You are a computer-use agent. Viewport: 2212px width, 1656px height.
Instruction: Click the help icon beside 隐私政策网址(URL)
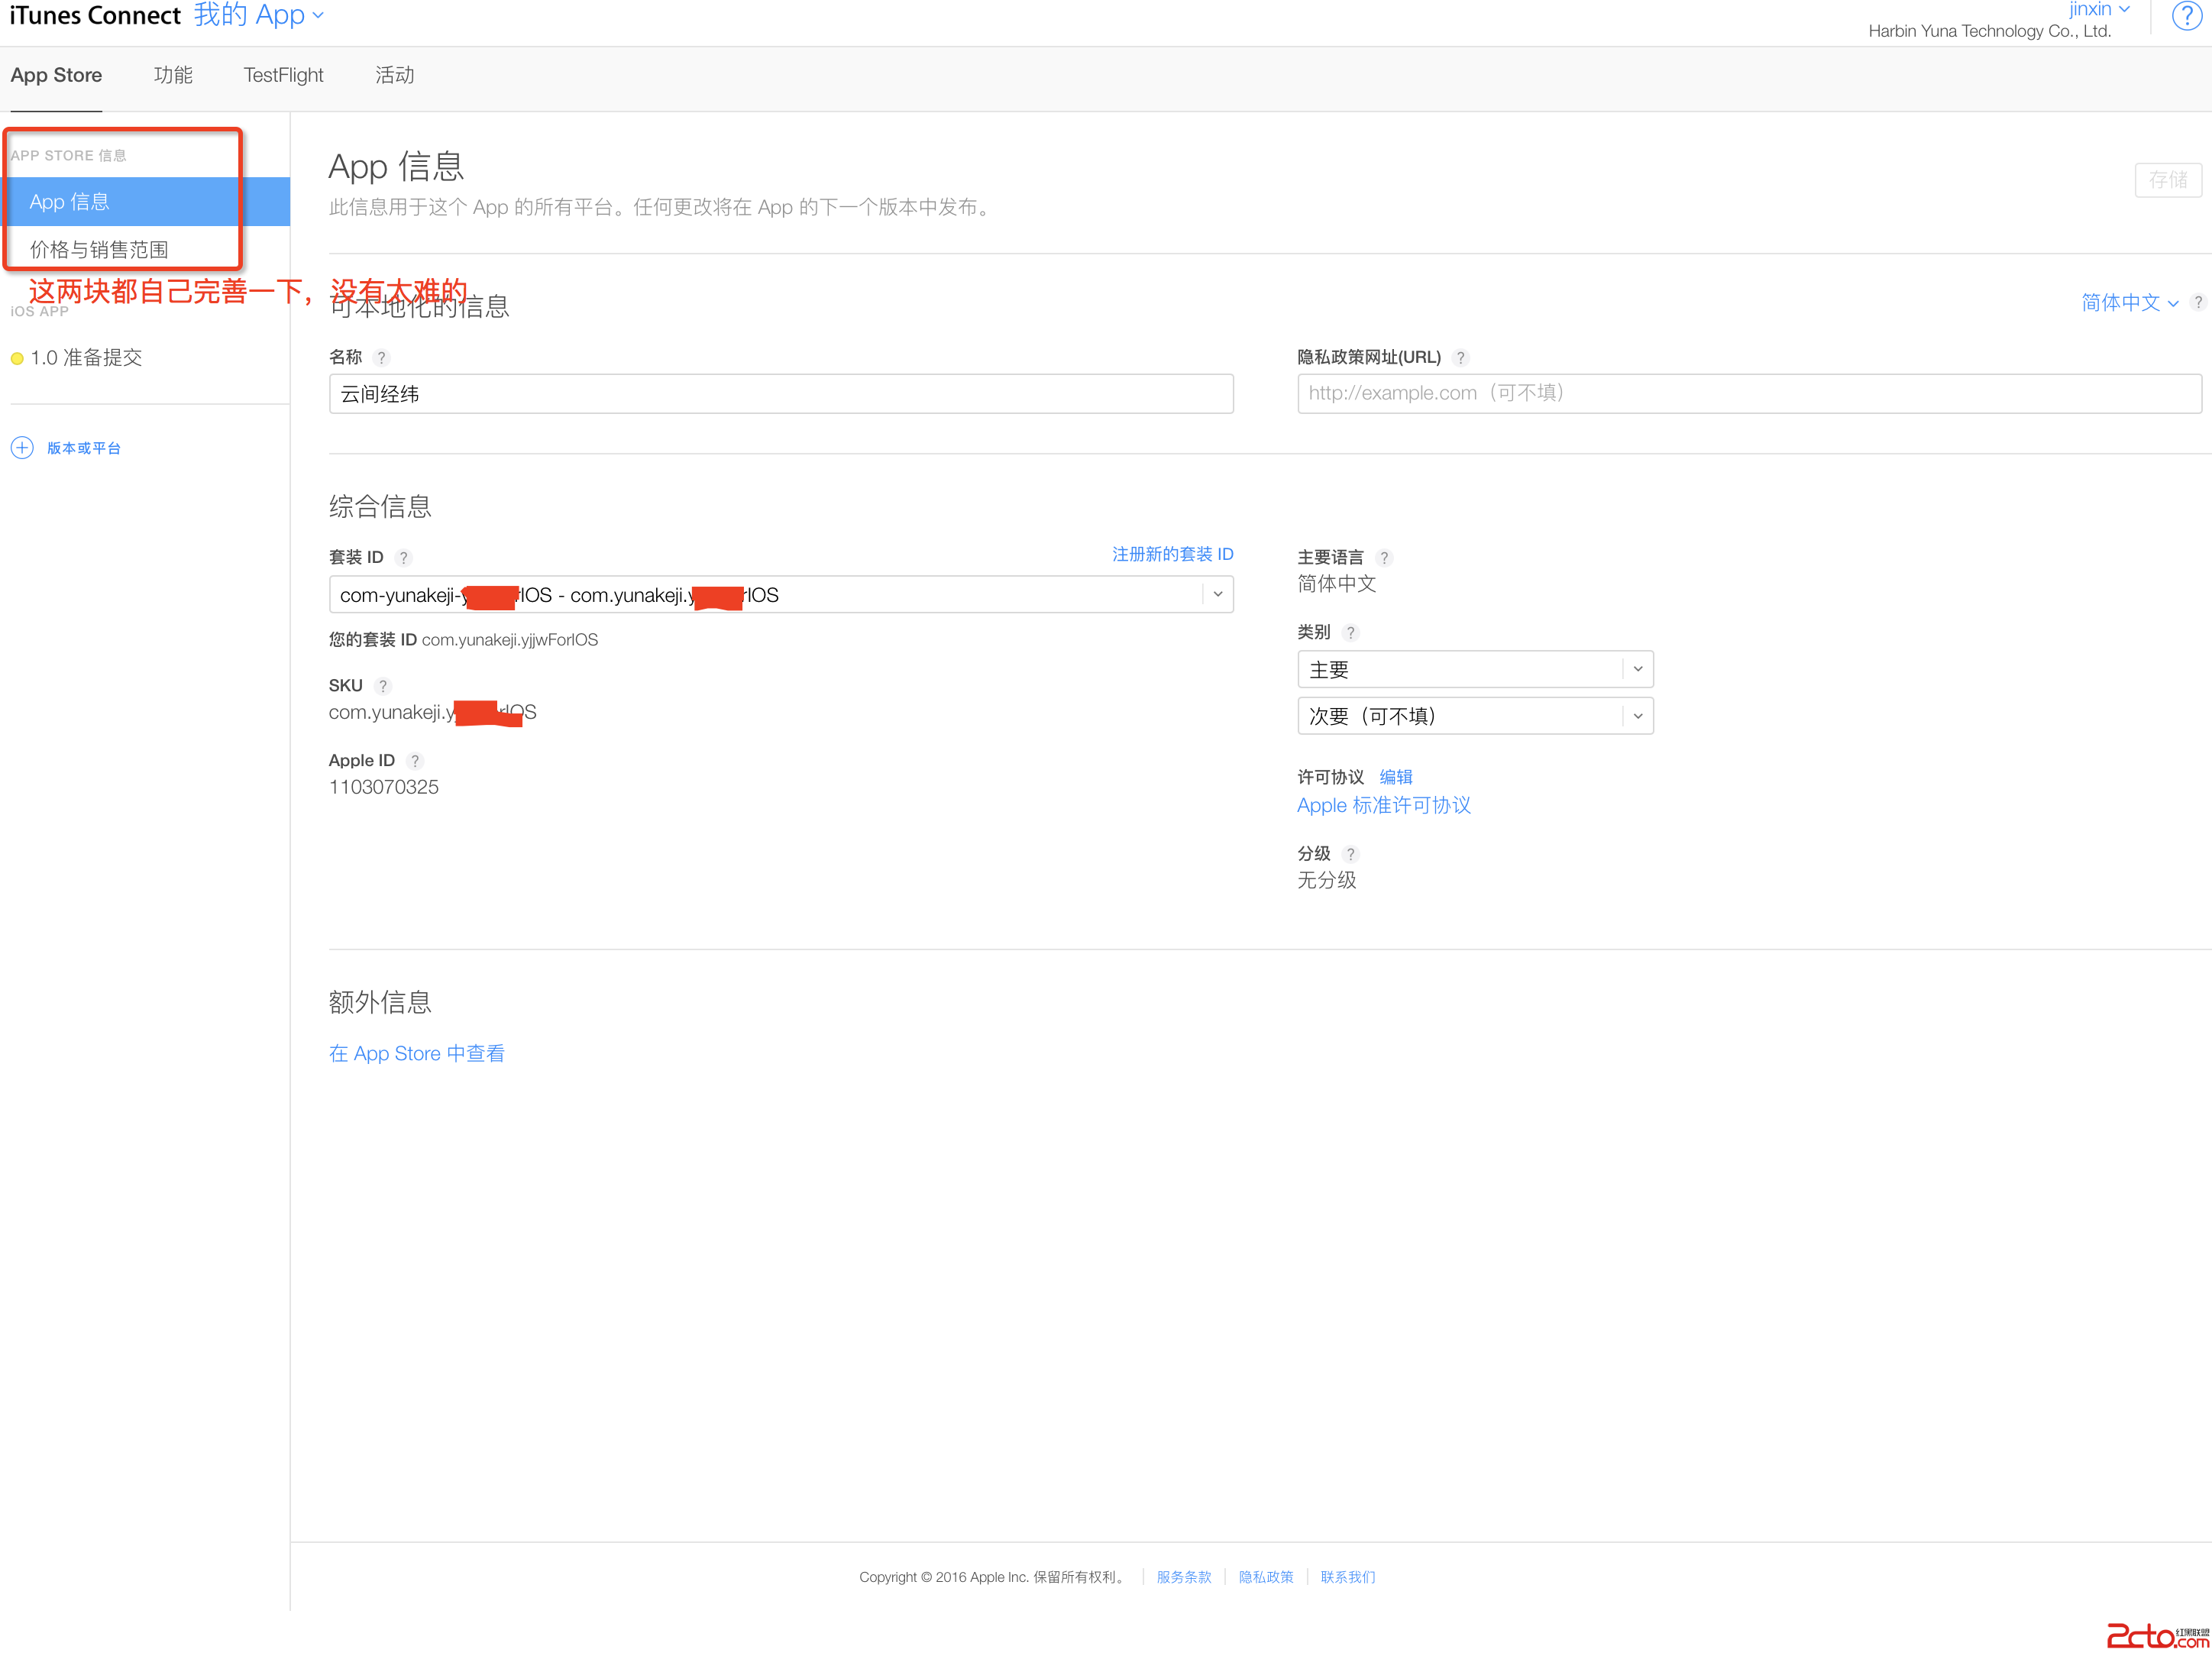pos(1460,358)
